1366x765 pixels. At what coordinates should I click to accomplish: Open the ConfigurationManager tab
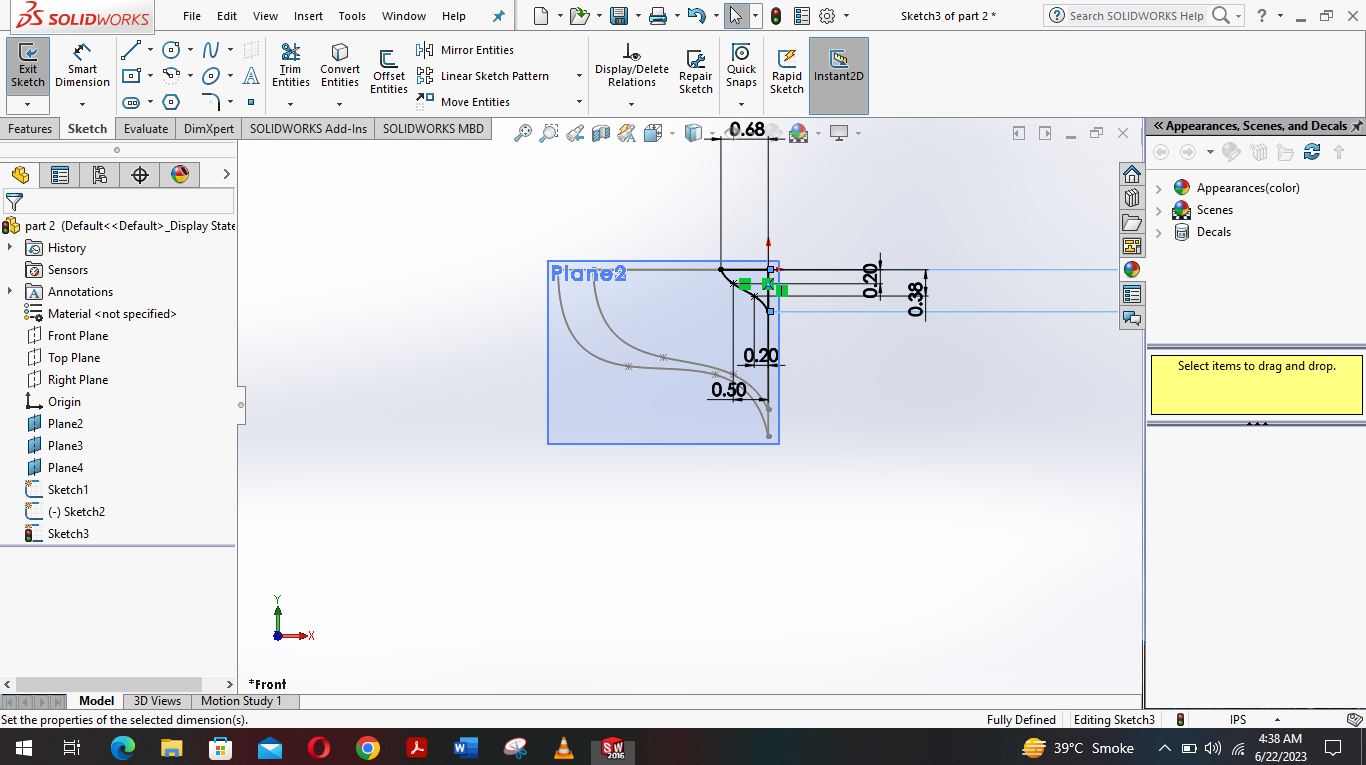(100, 175)
